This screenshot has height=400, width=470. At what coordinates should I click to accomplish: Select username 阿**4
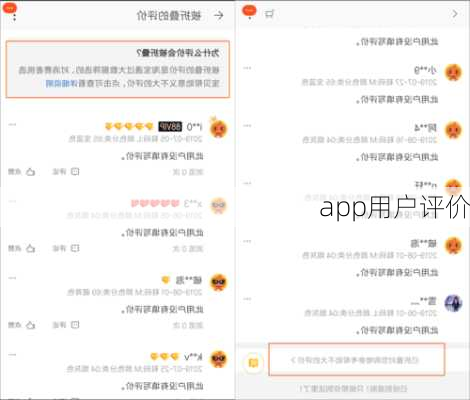(x=425, y=128)
